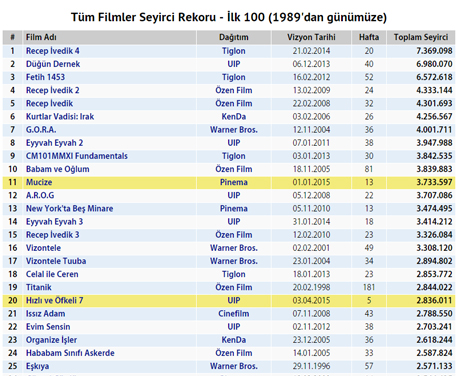This screenshot has height=376, width=458.
Task: Click Tiglon distributor in Celal ile Ceren row
Action: pos(234,274)
